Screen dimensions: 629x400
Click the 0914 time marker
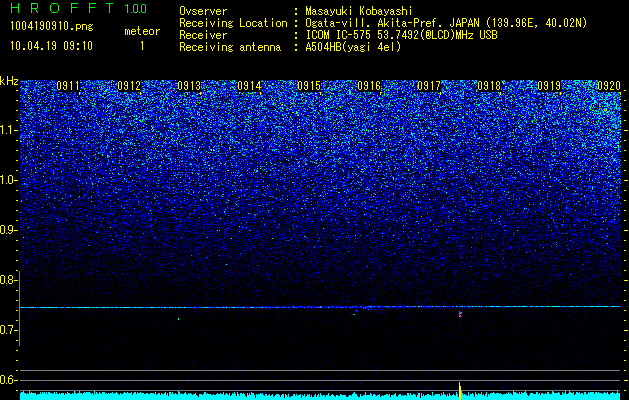pos(249,86)
